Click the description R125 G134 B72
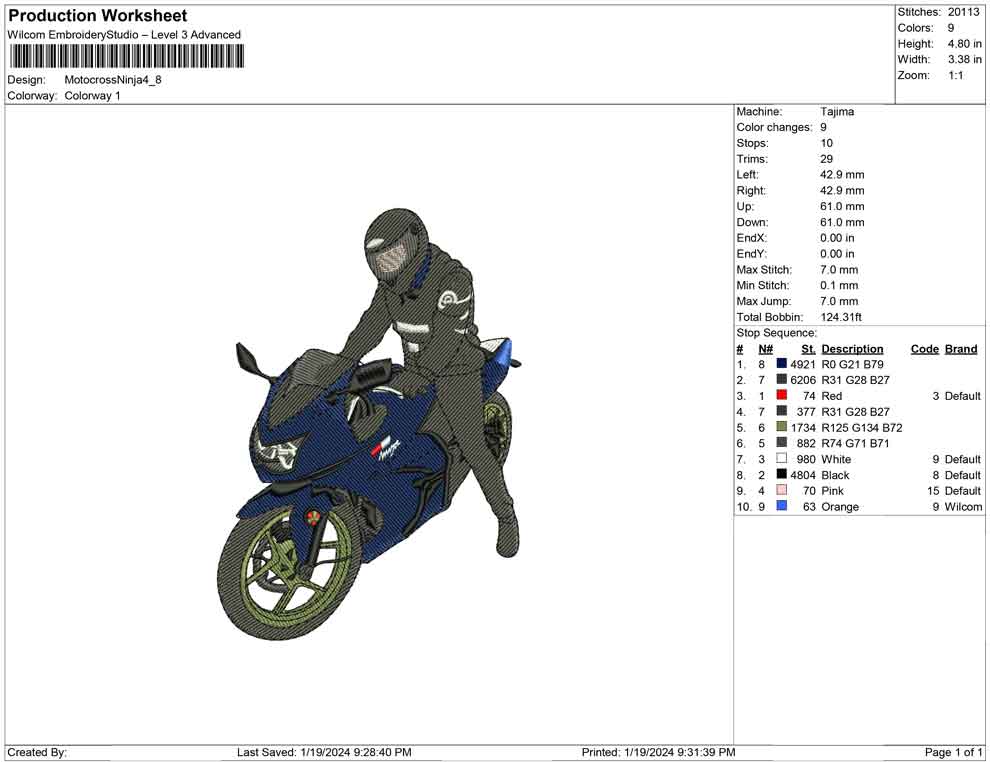 (862, 427)
